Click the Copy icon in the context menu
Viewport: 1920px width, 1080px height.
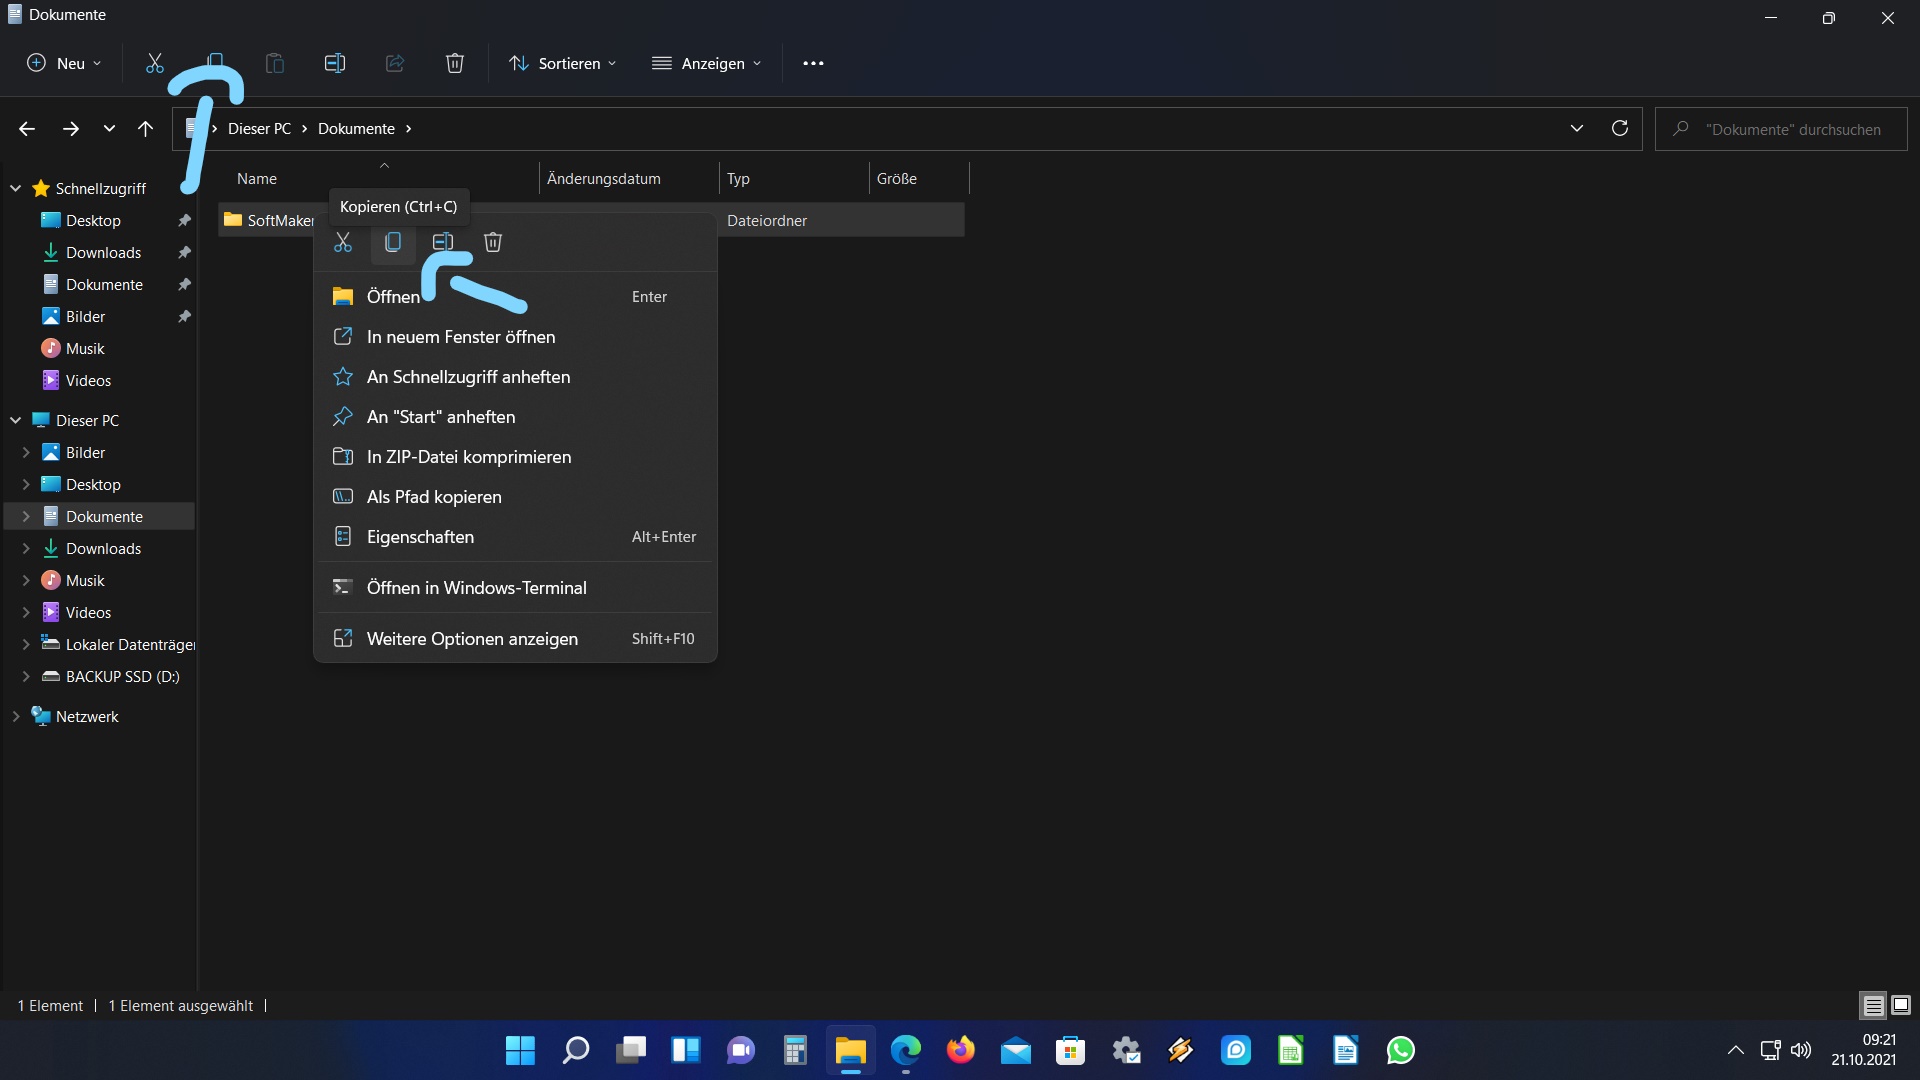click(393, 242)
